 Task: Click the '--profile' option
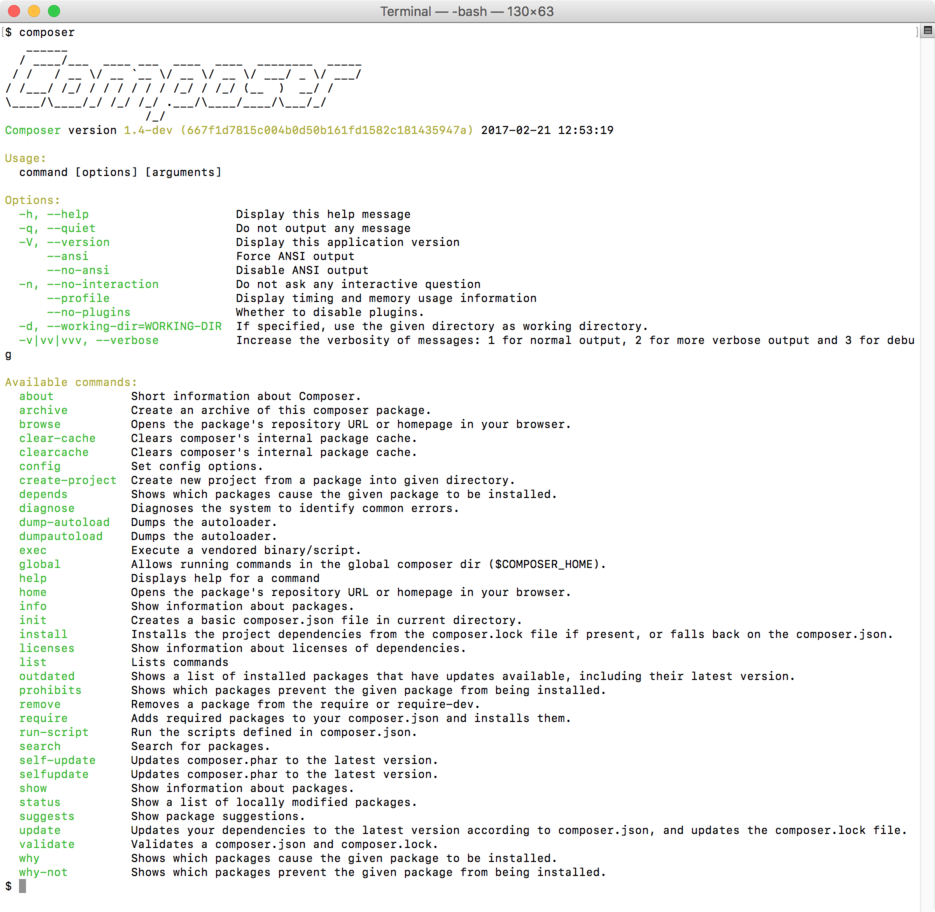point(78,298)
